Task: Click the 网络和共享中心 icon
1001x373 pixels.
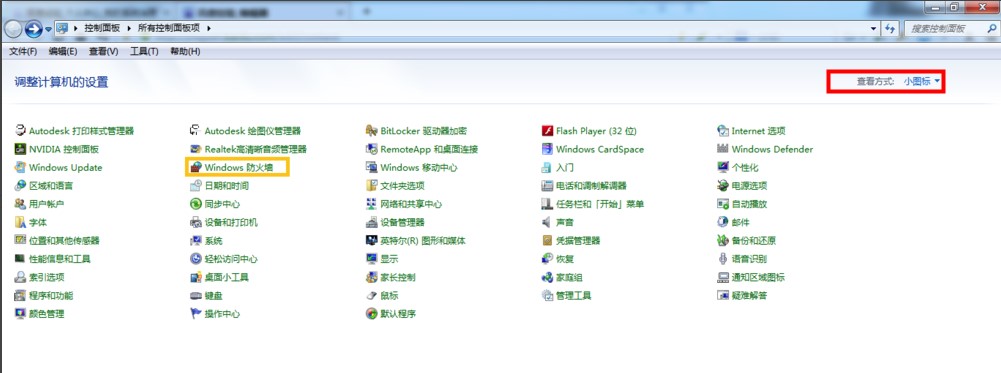Action: pyautogui.click(x=371, y=204)
